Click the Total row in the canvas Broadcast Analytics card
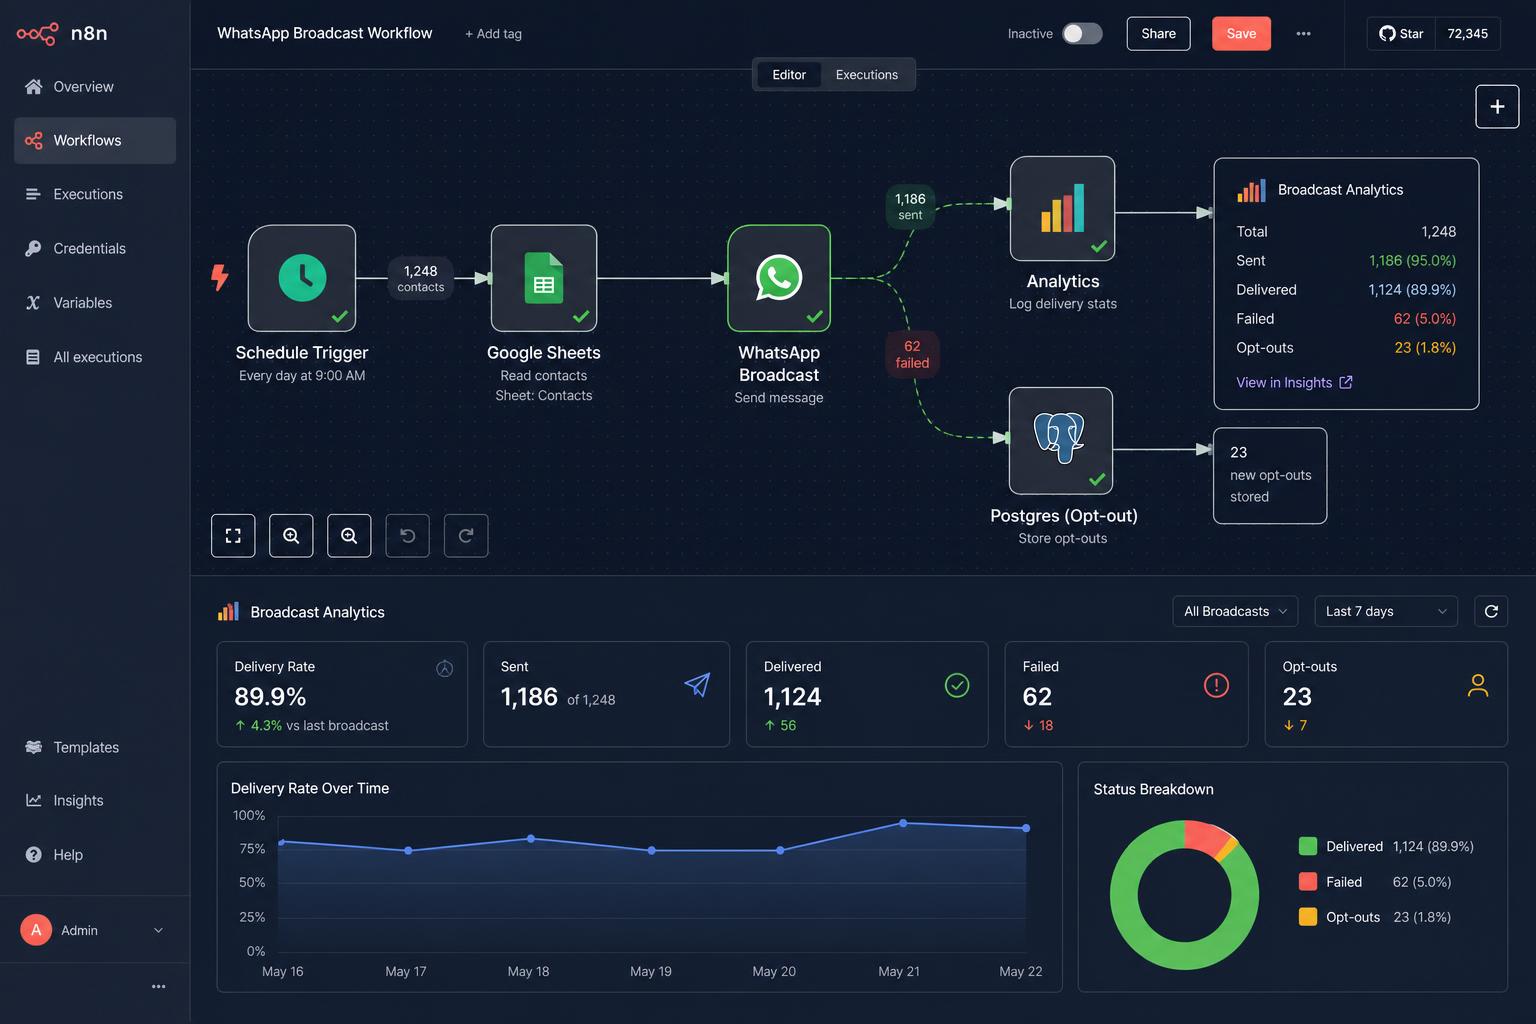Image resolution: width=1536 pixels, height=1024 pixels. pos(1346,232)
